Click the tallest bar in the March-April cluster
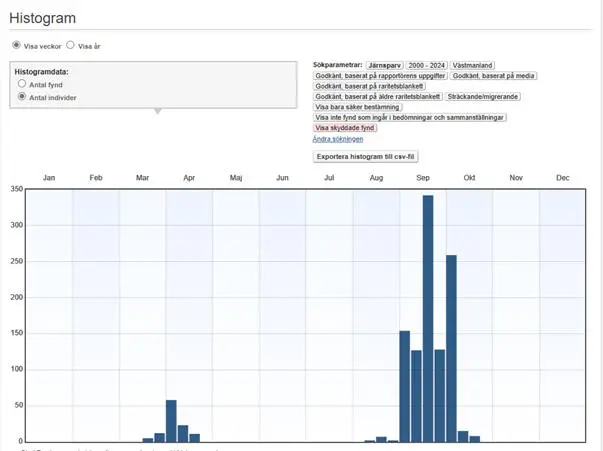The height and width of the screenshot is (451, 603). 171,421
